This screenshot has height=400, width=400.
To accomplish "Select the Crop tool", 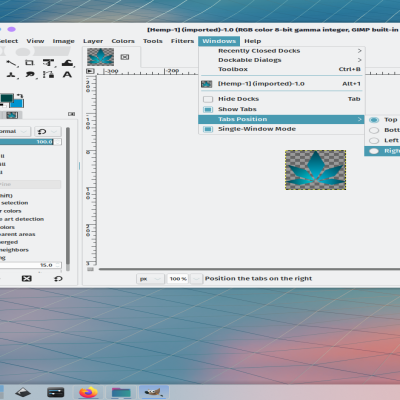I will (30, 63).
